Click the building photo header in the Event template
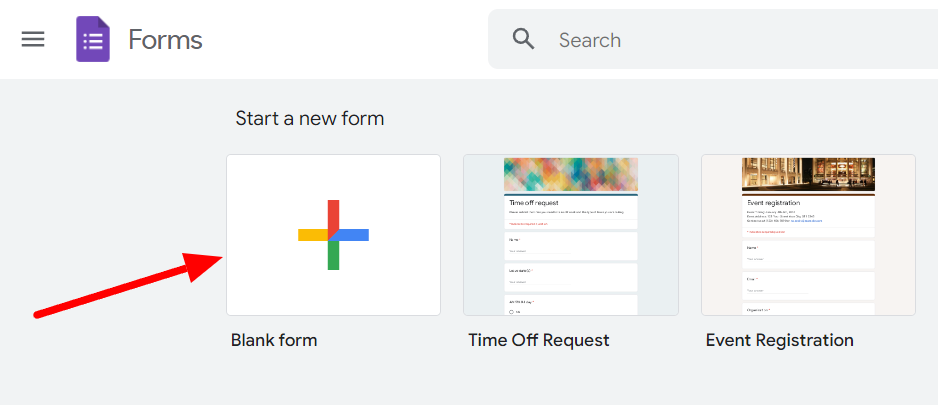This screenshot has width=938, height=407. coord(808,174)
